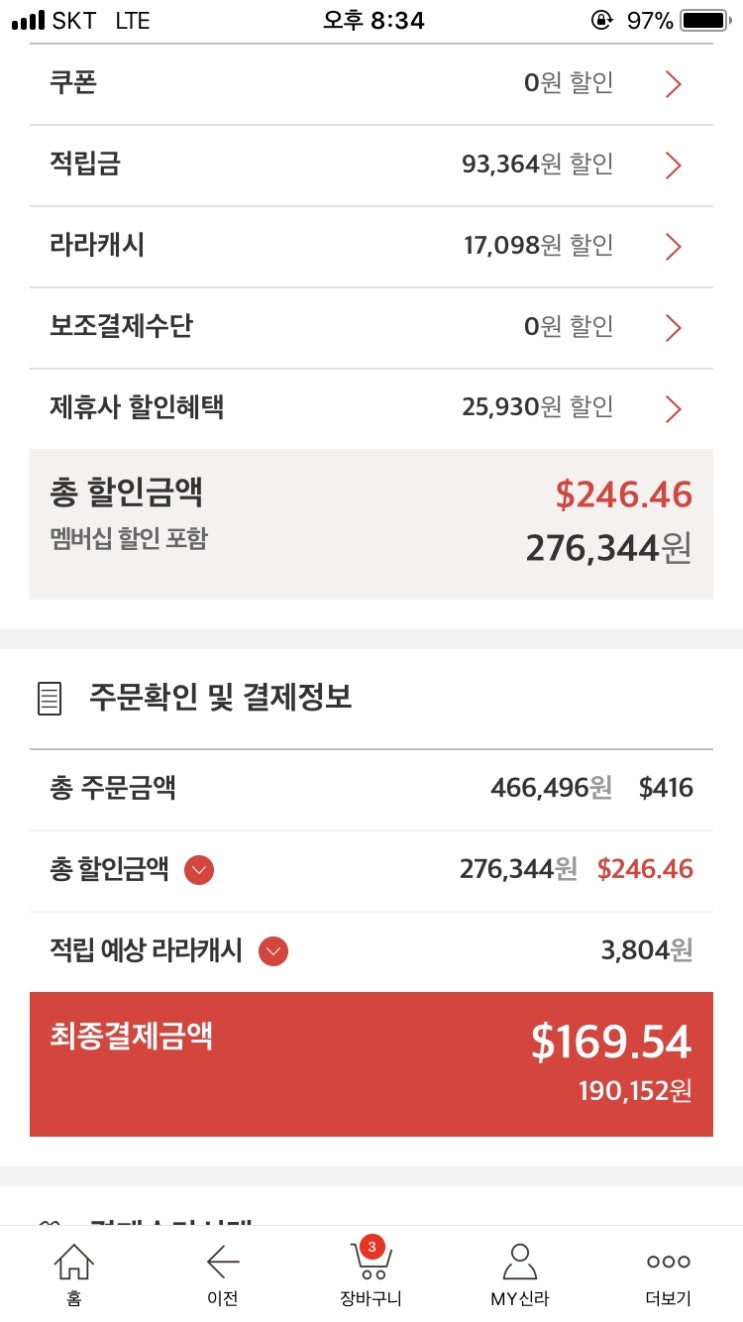Expand 총 할인금액 details red arrow
This screenshot has height=1322, width=743.
tap(199, 870)
